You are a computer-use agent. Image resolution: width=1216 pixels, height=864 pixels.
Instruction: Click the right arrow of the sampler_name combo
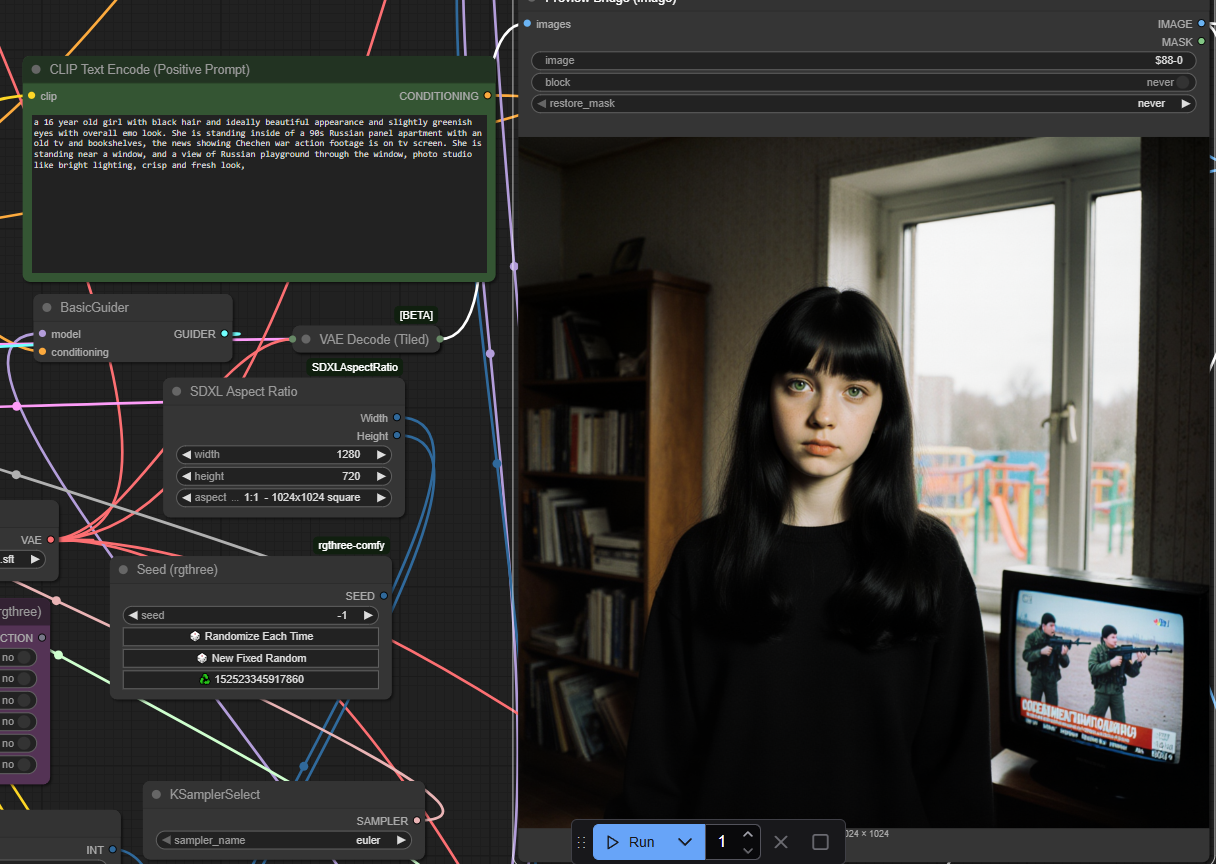[x=401, y=840]
